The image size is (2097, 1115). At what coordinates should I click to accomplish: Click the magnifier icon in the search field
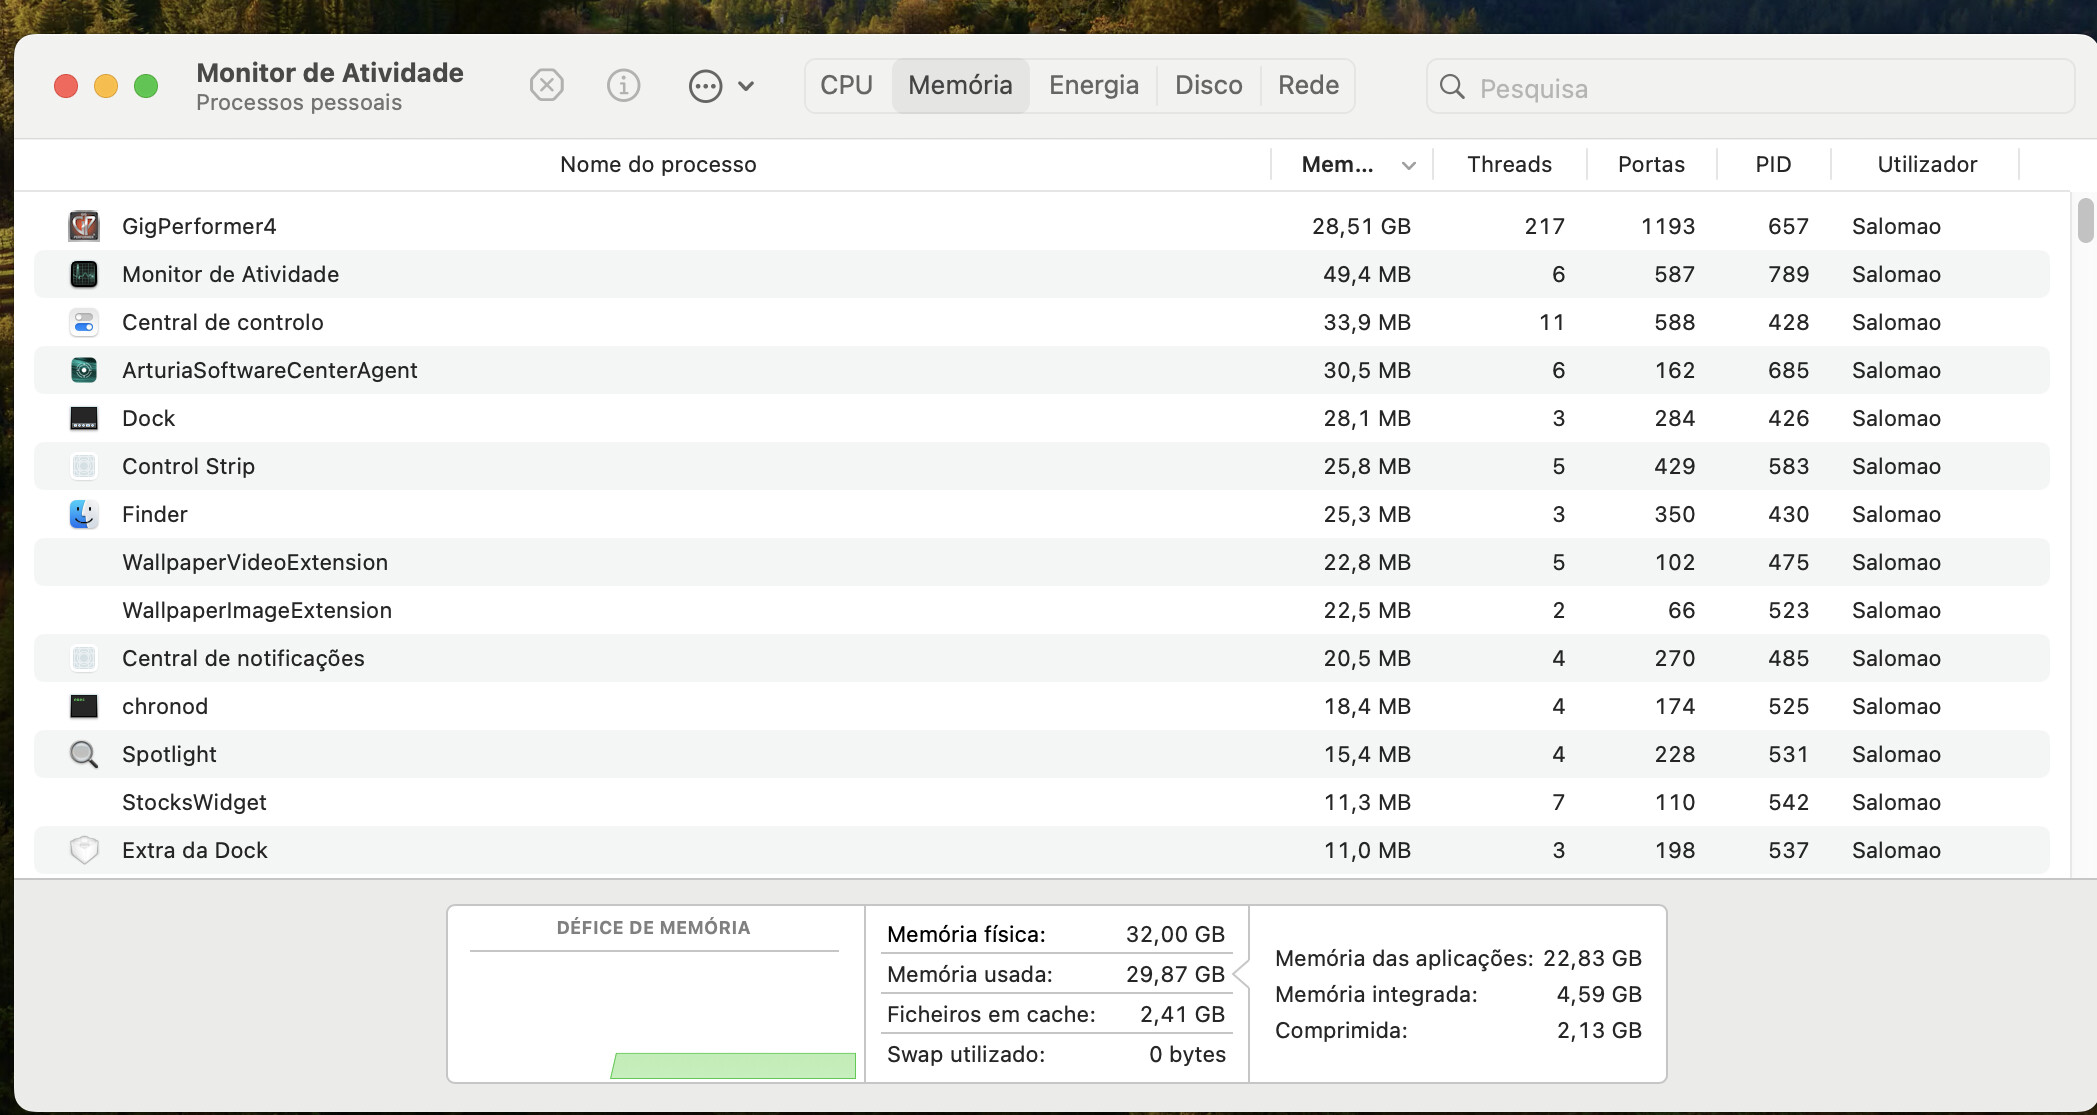(1452, 87)
